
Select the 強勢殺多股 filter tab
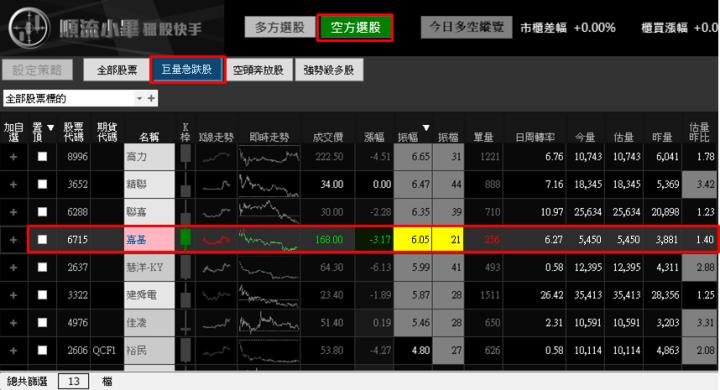pos(329,70)
